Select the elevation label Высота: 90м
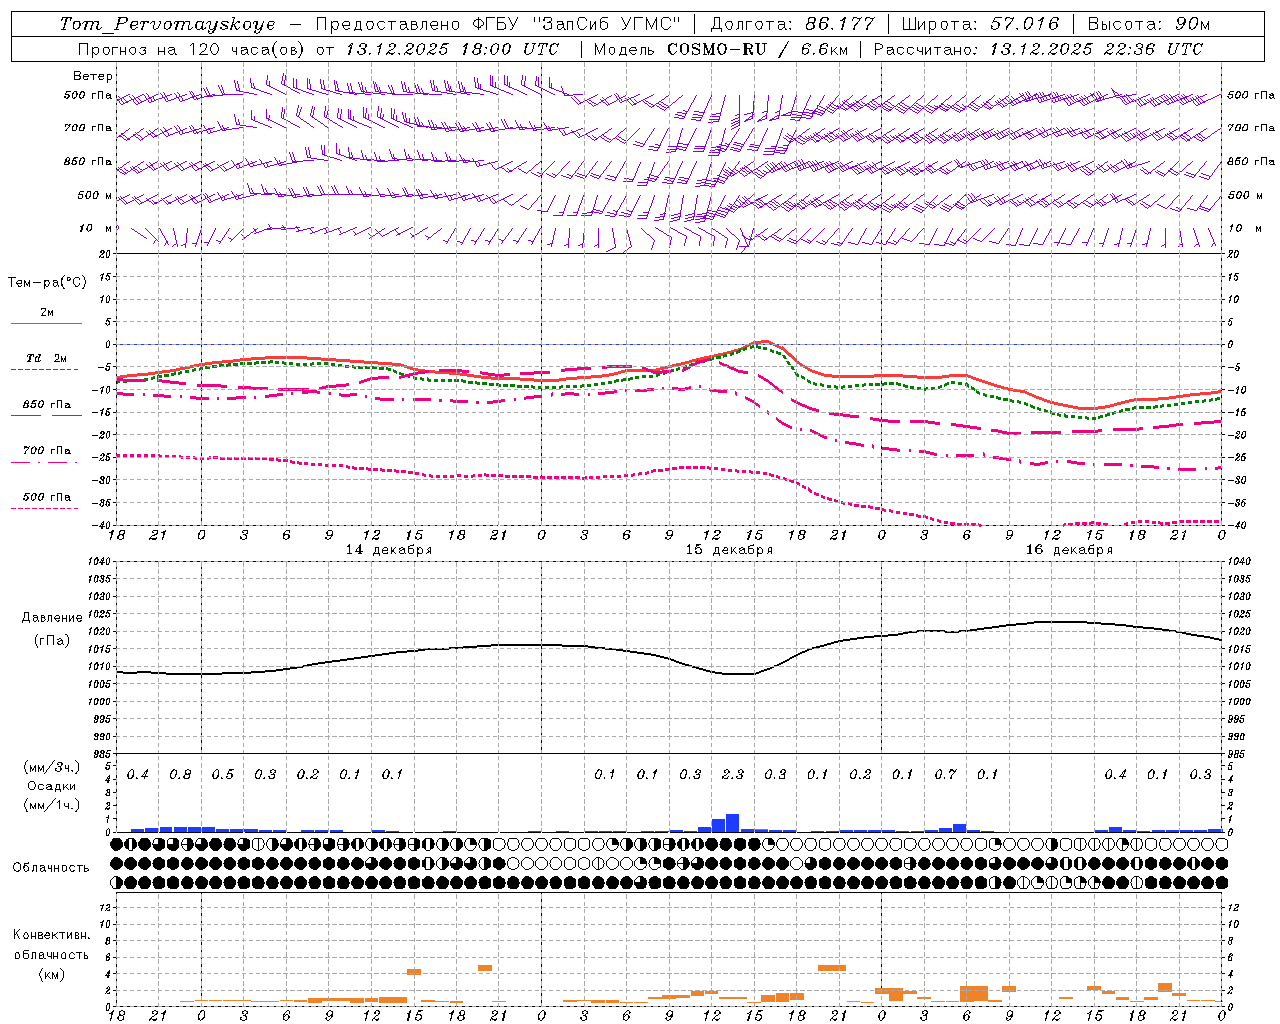The width and height of the screenshot is (1280, 1024). (x=1149, y=24)
